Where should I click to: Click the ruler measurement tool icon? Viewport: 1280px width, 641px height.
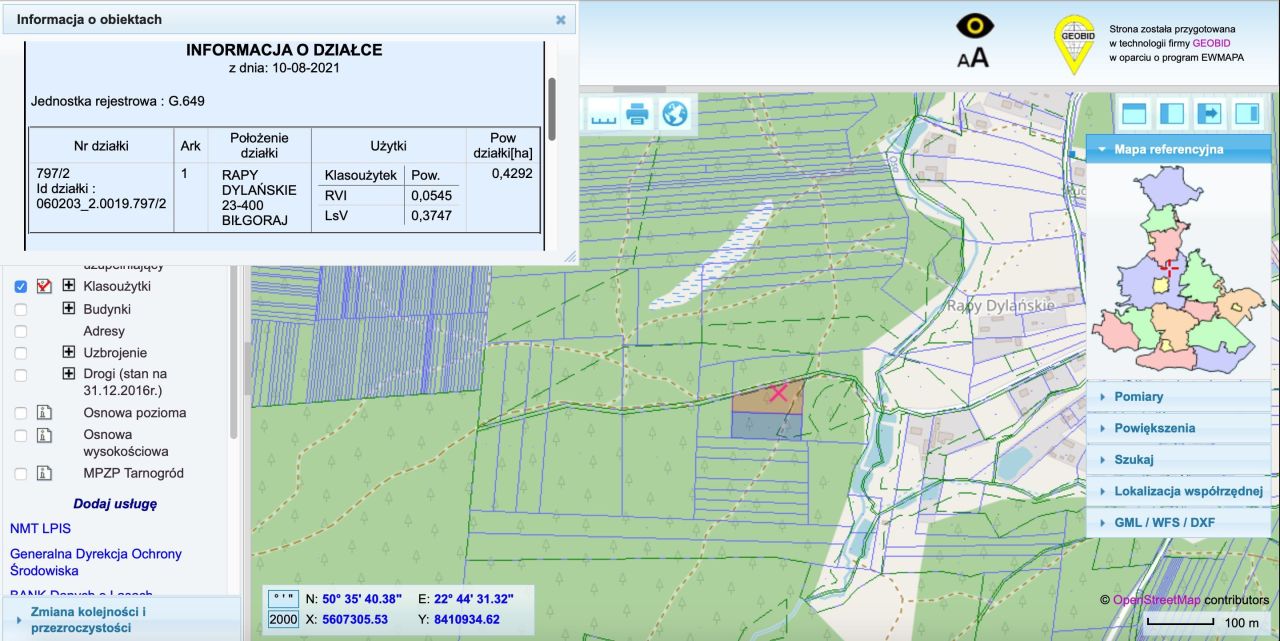tap(602, 114)
